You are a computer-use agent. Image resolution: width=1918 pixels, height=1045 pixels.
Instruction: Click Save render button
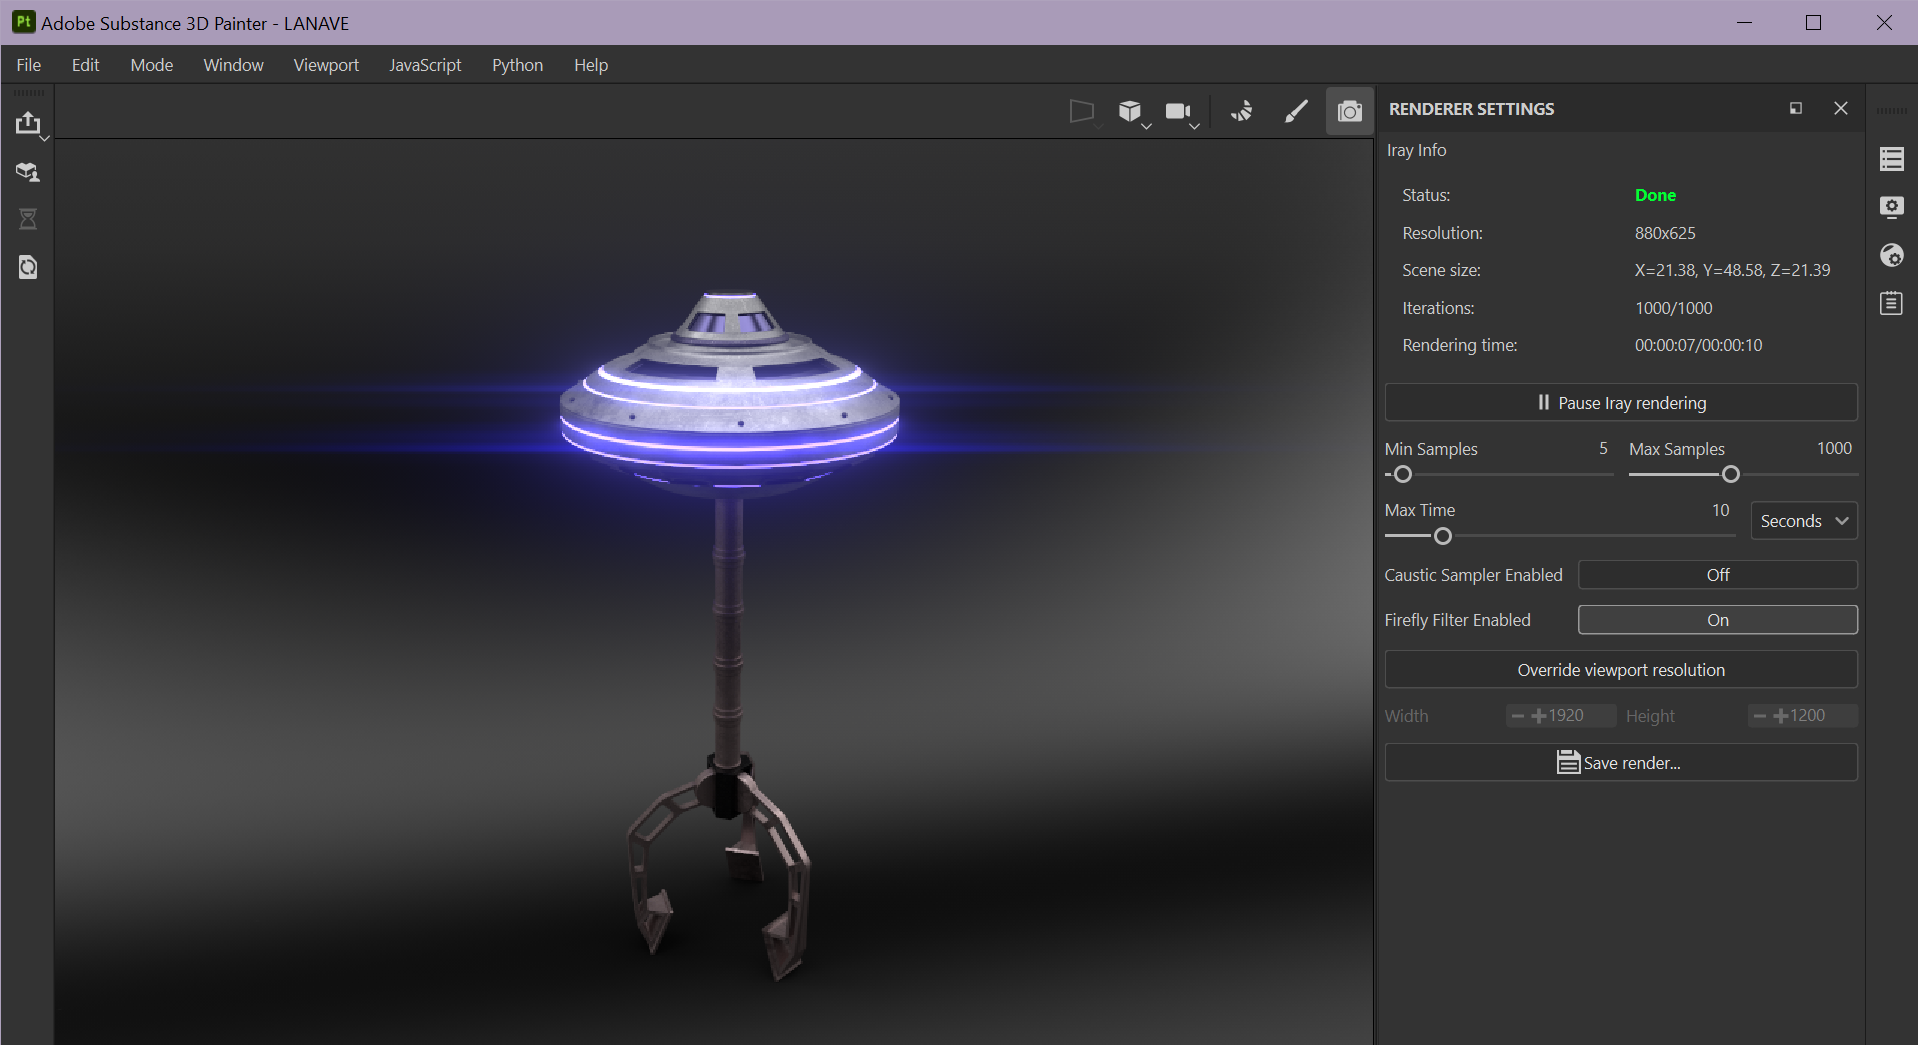coord(1621,762)
